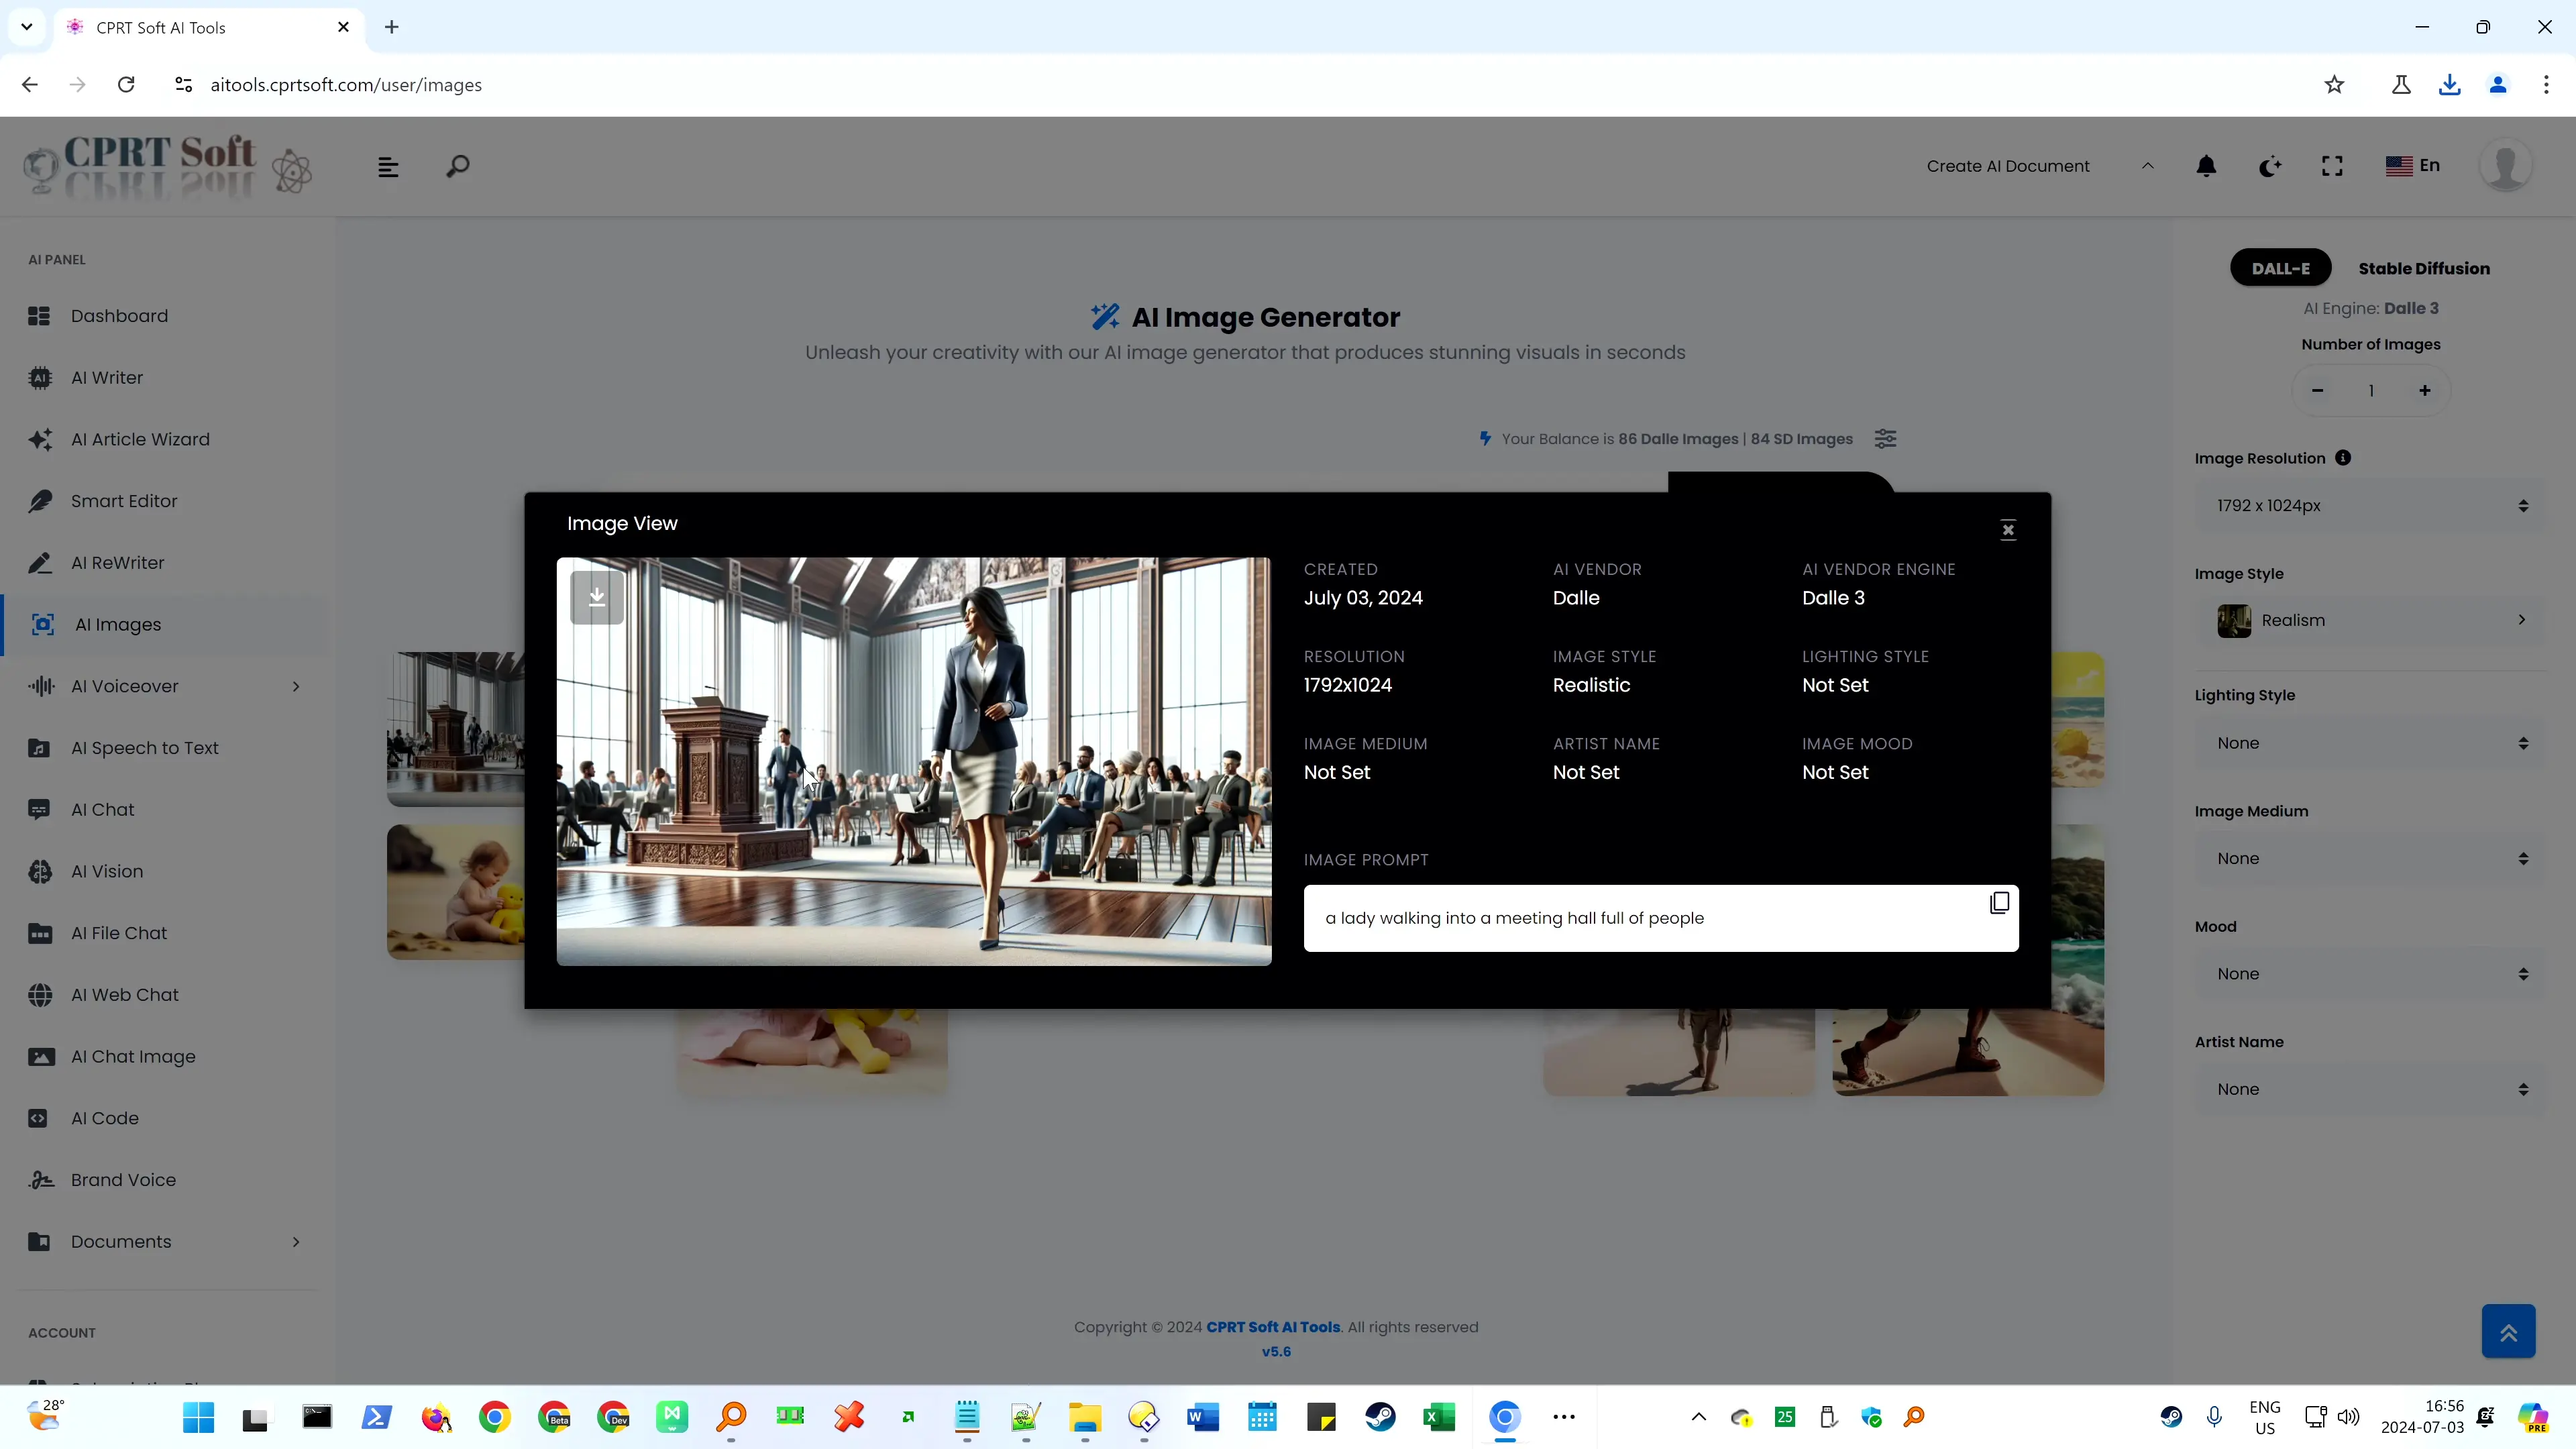Select Dashboard from AI Panel
The image size is (2576, 1449).
tap(120, 315)
